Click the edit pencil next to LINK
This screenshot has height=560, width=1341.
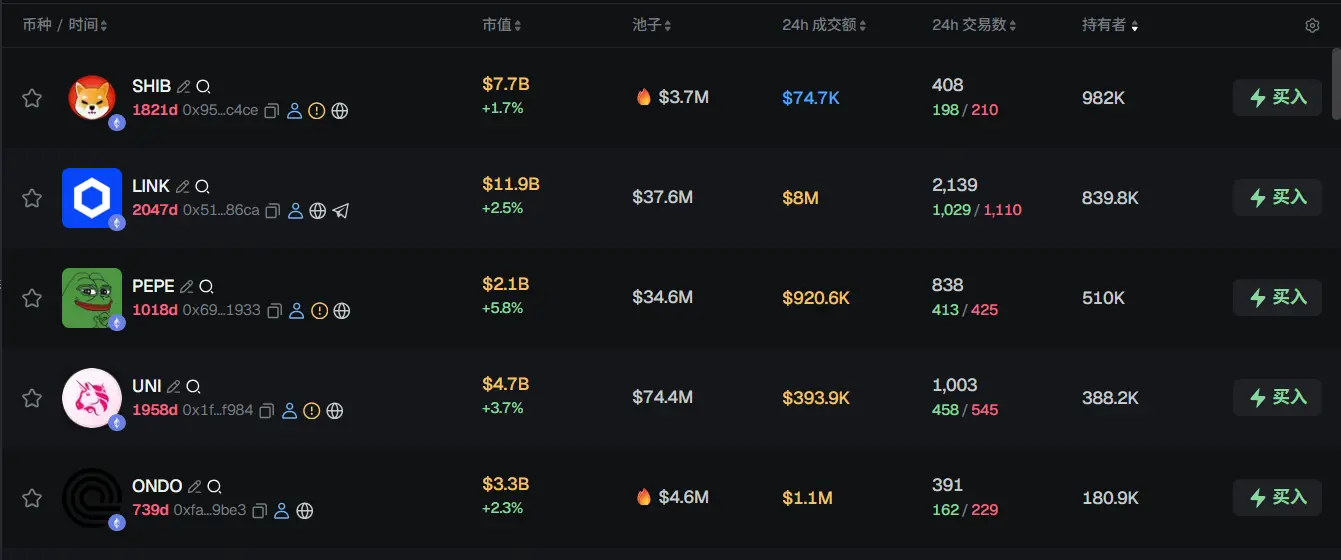coord(182,186)
